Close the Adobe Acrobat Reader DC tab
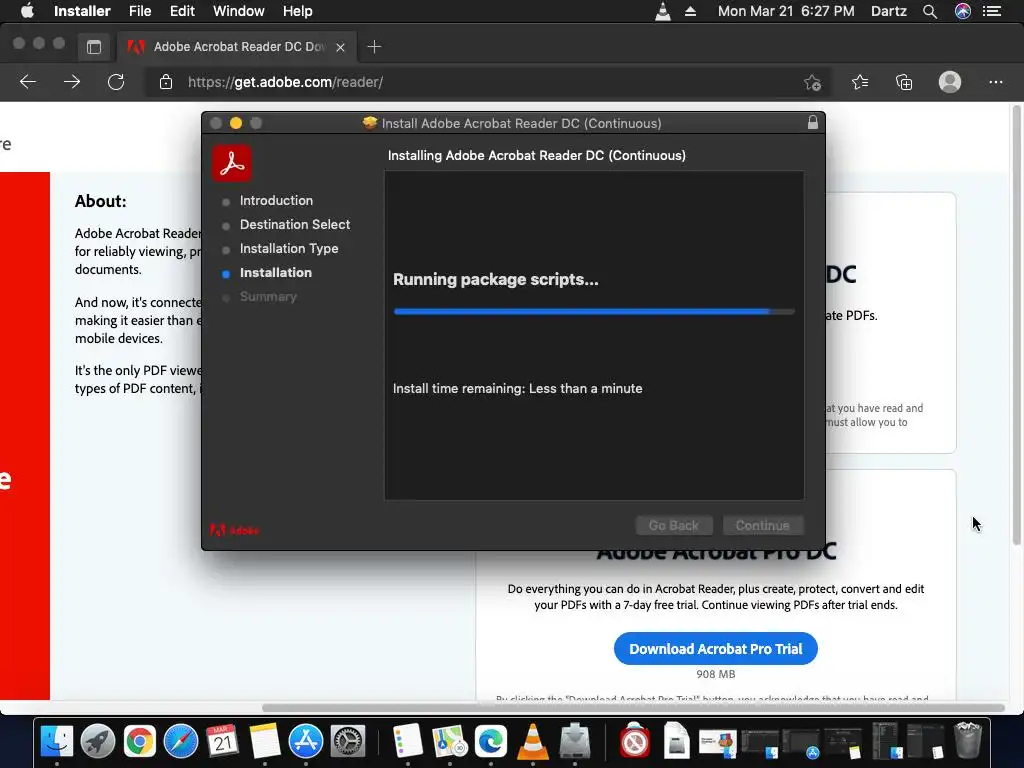The width and height of the screenshot is (1024, 768). click(x=340, y=47)
